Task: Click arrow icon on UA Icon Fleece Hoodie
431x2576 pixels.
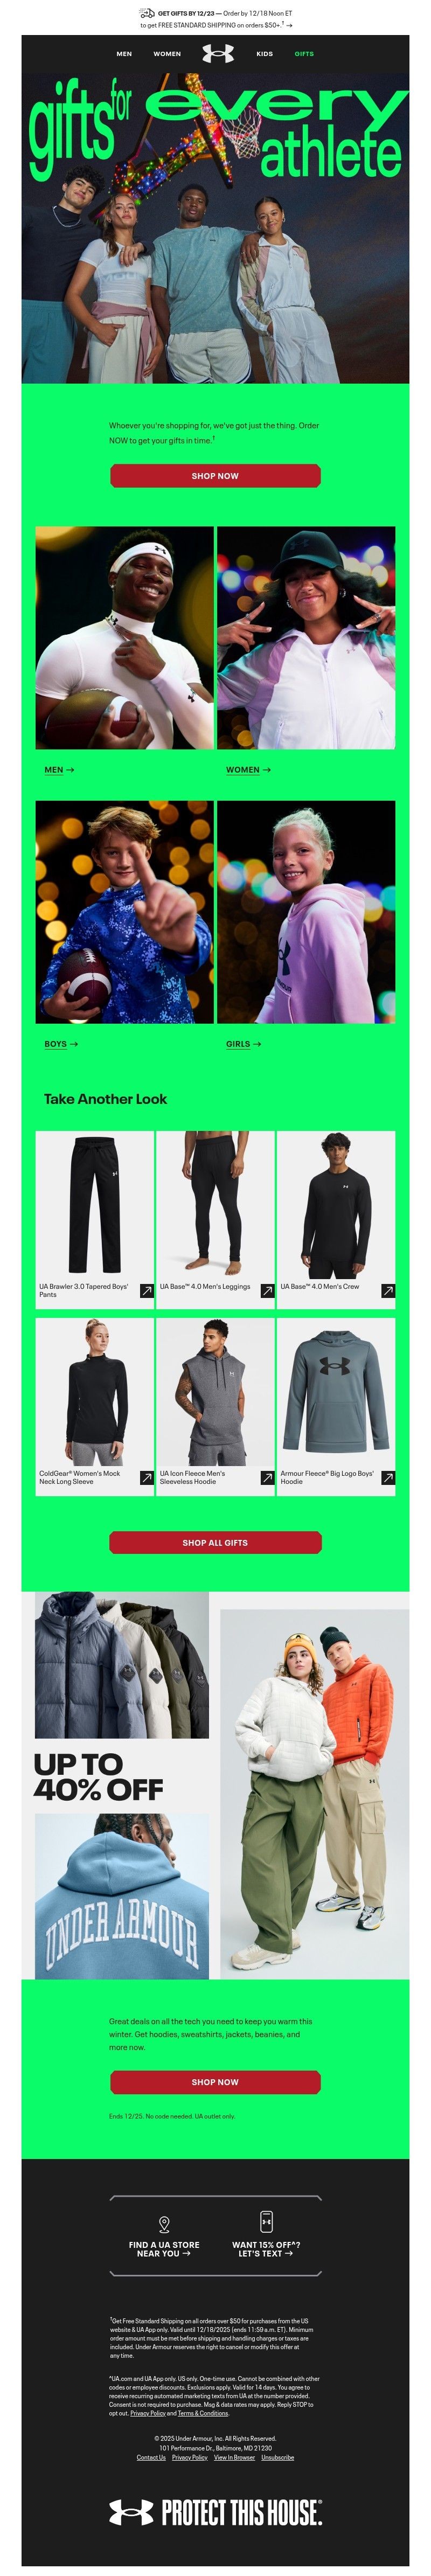Action: [267, 1478]
